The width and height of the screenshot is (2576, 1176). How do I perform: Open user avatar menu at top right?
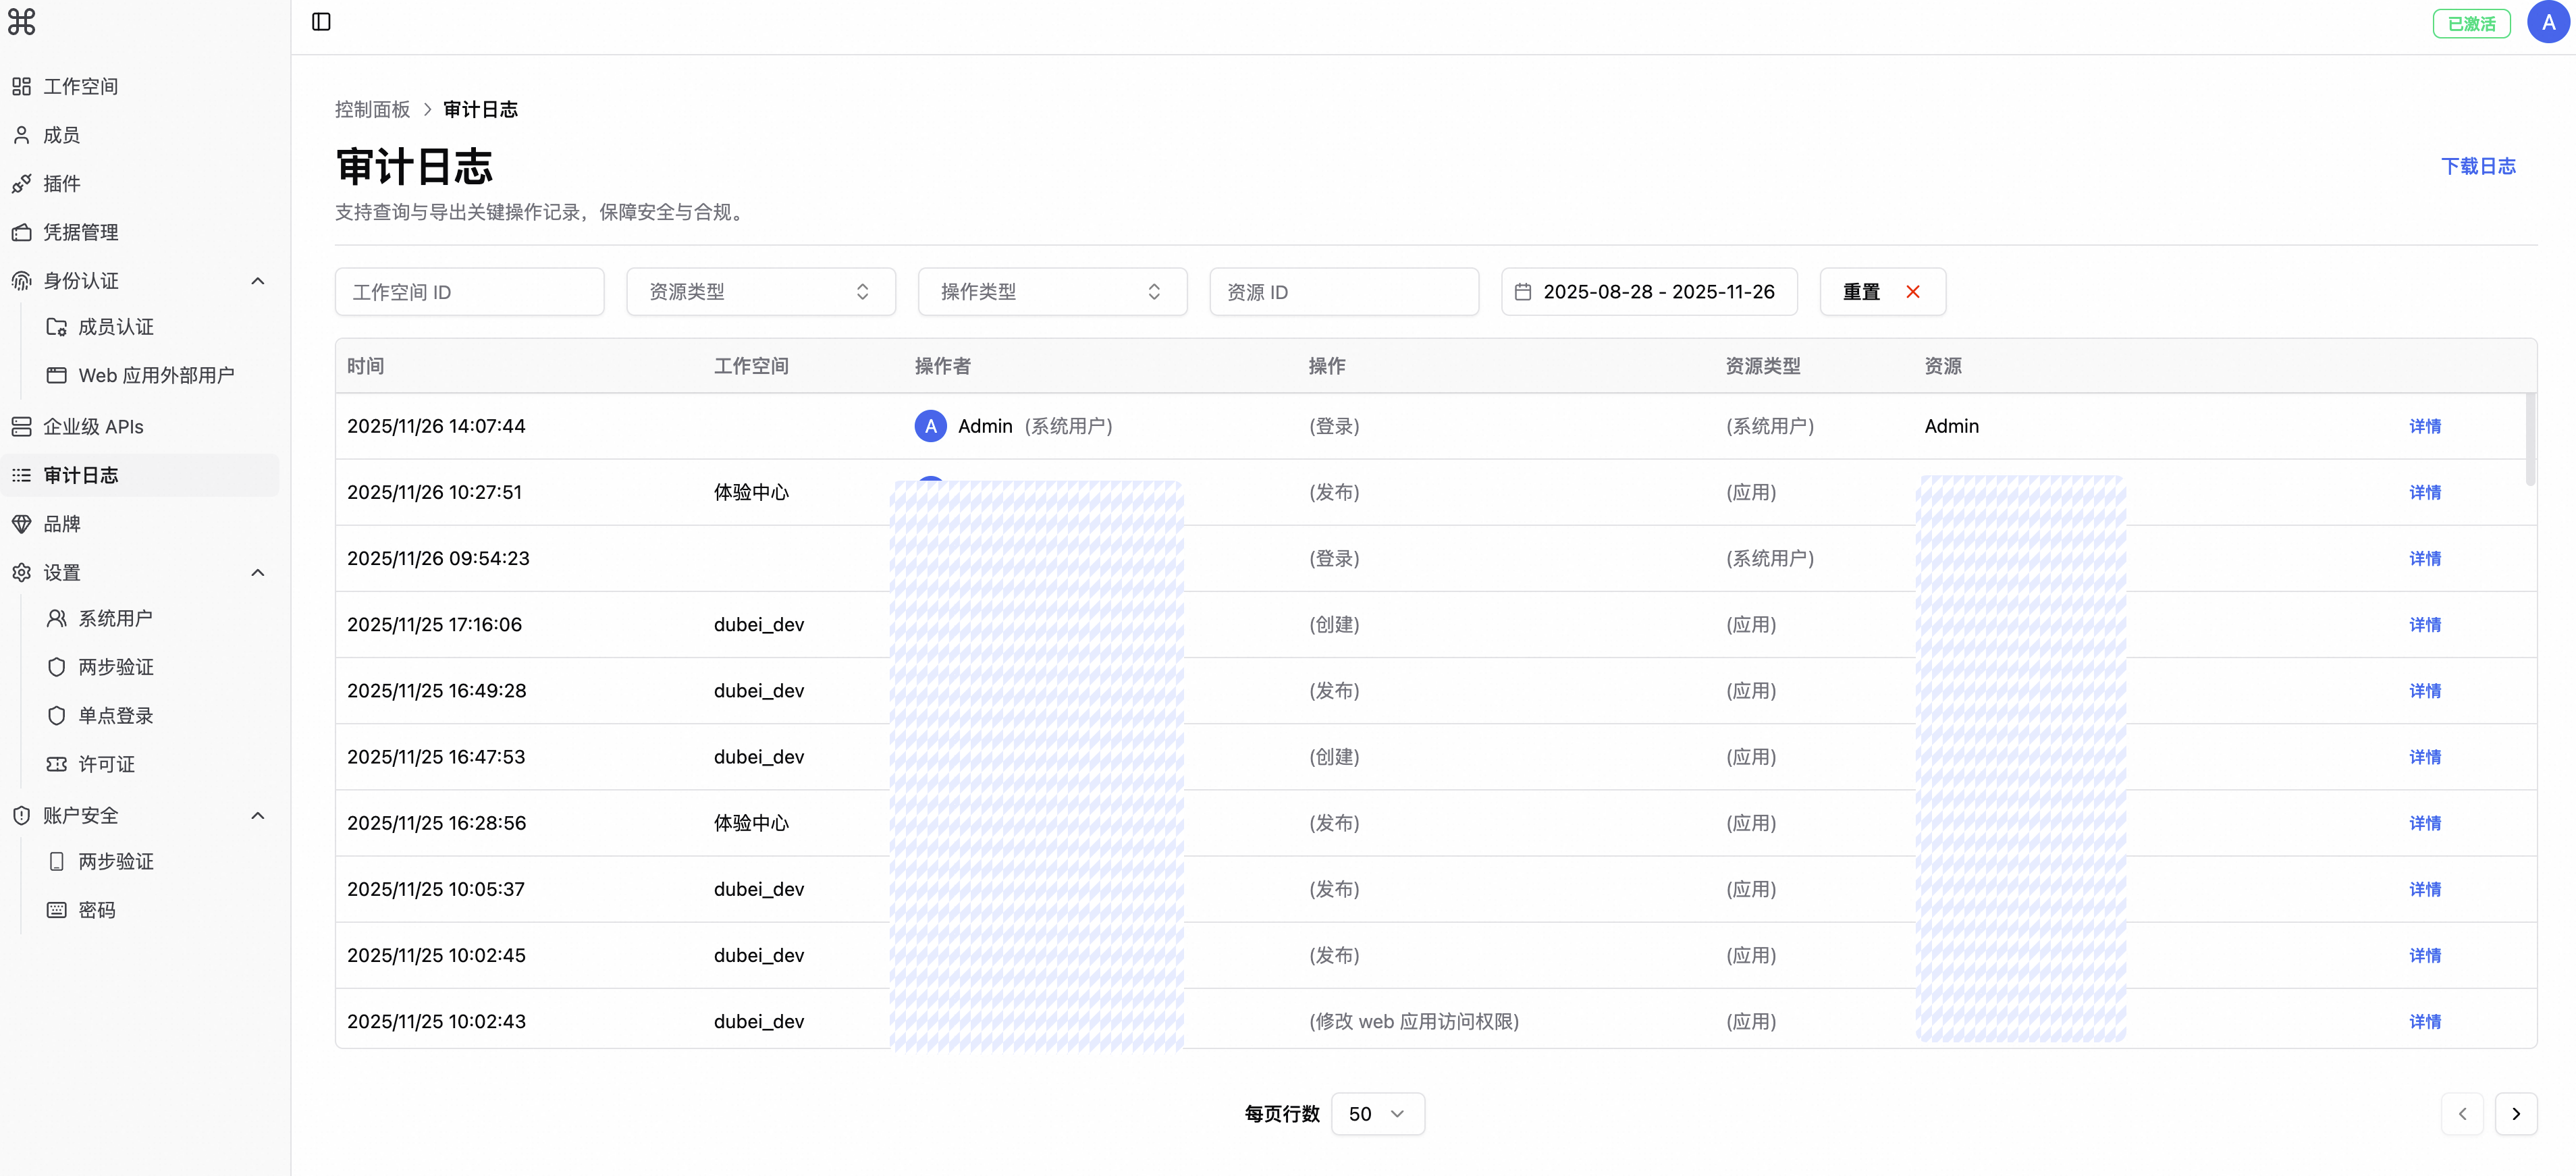[2547, 23]
